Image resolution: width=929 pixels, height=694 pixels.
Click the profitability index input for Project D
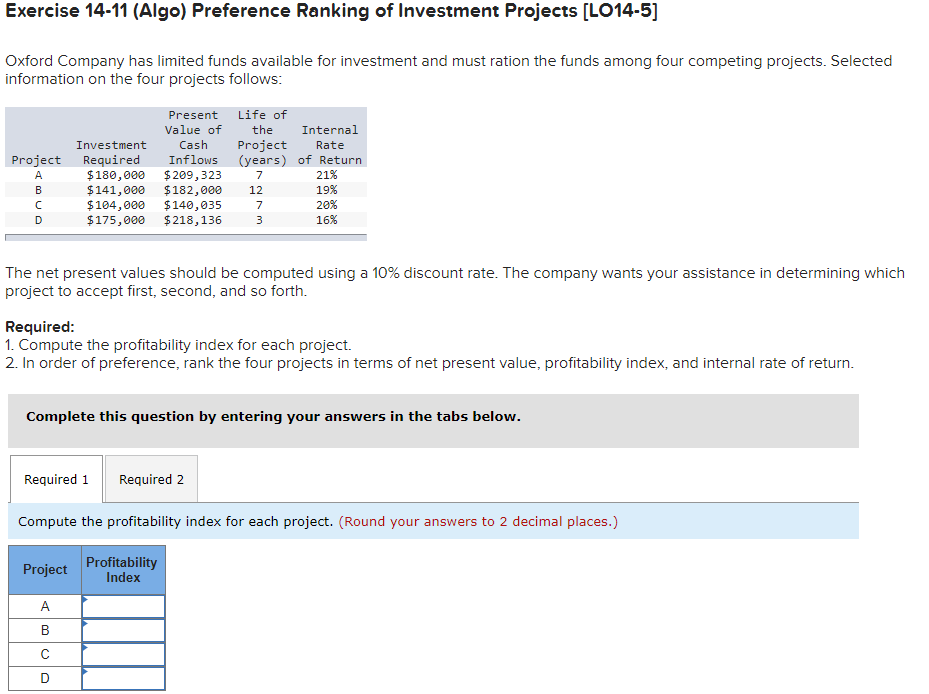pyautogui.click(x=125, y=678)
